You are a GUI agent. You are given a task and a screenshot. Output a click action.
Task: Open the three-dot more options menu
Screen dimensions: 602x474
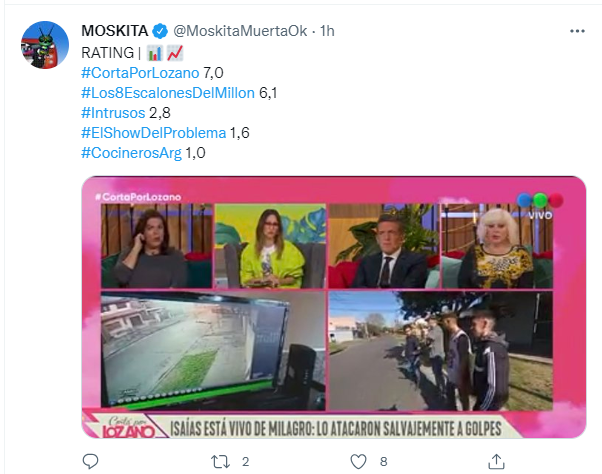(x=577, y=31)
